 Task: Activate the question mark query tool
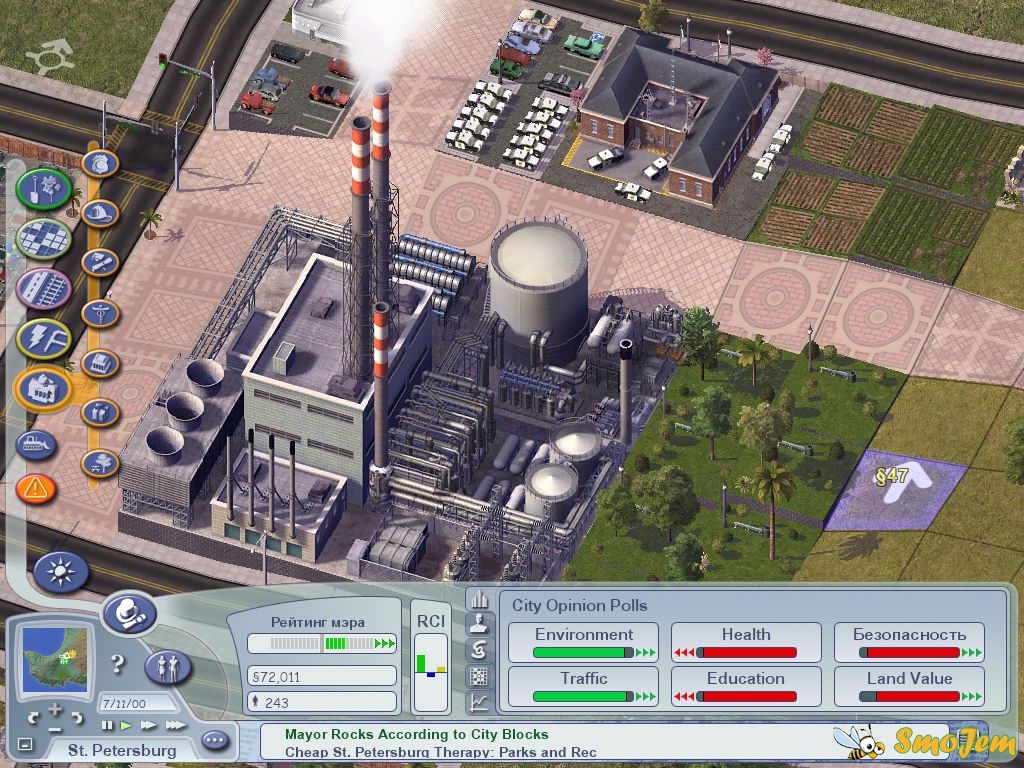[x=118, y=665]
